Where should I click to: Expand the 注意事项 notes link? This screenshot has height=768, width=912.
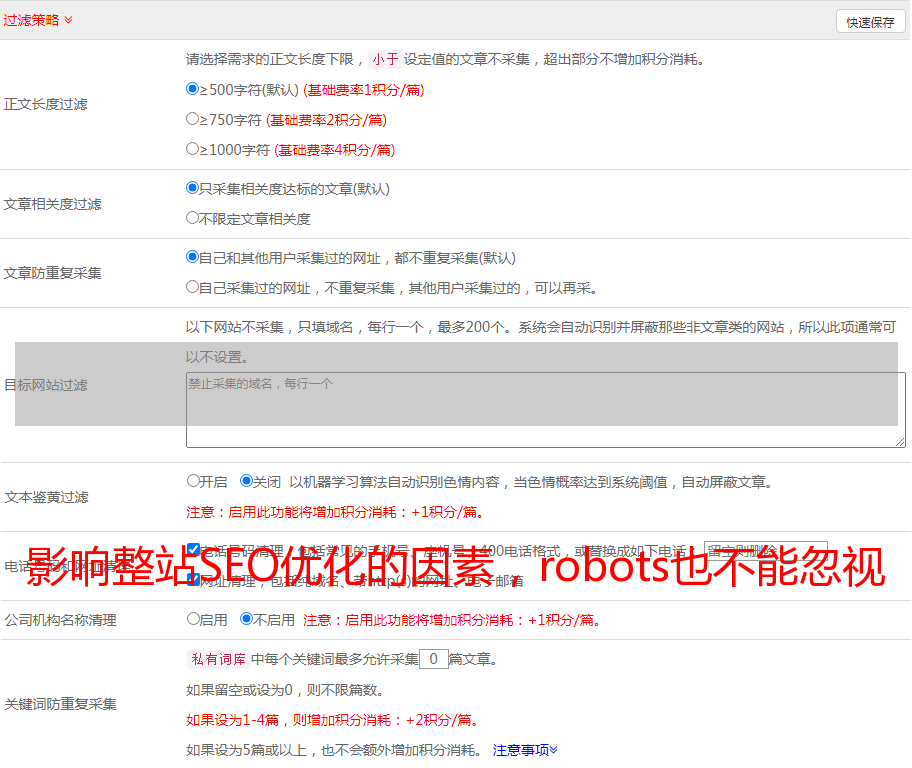(x=524, y=750)
